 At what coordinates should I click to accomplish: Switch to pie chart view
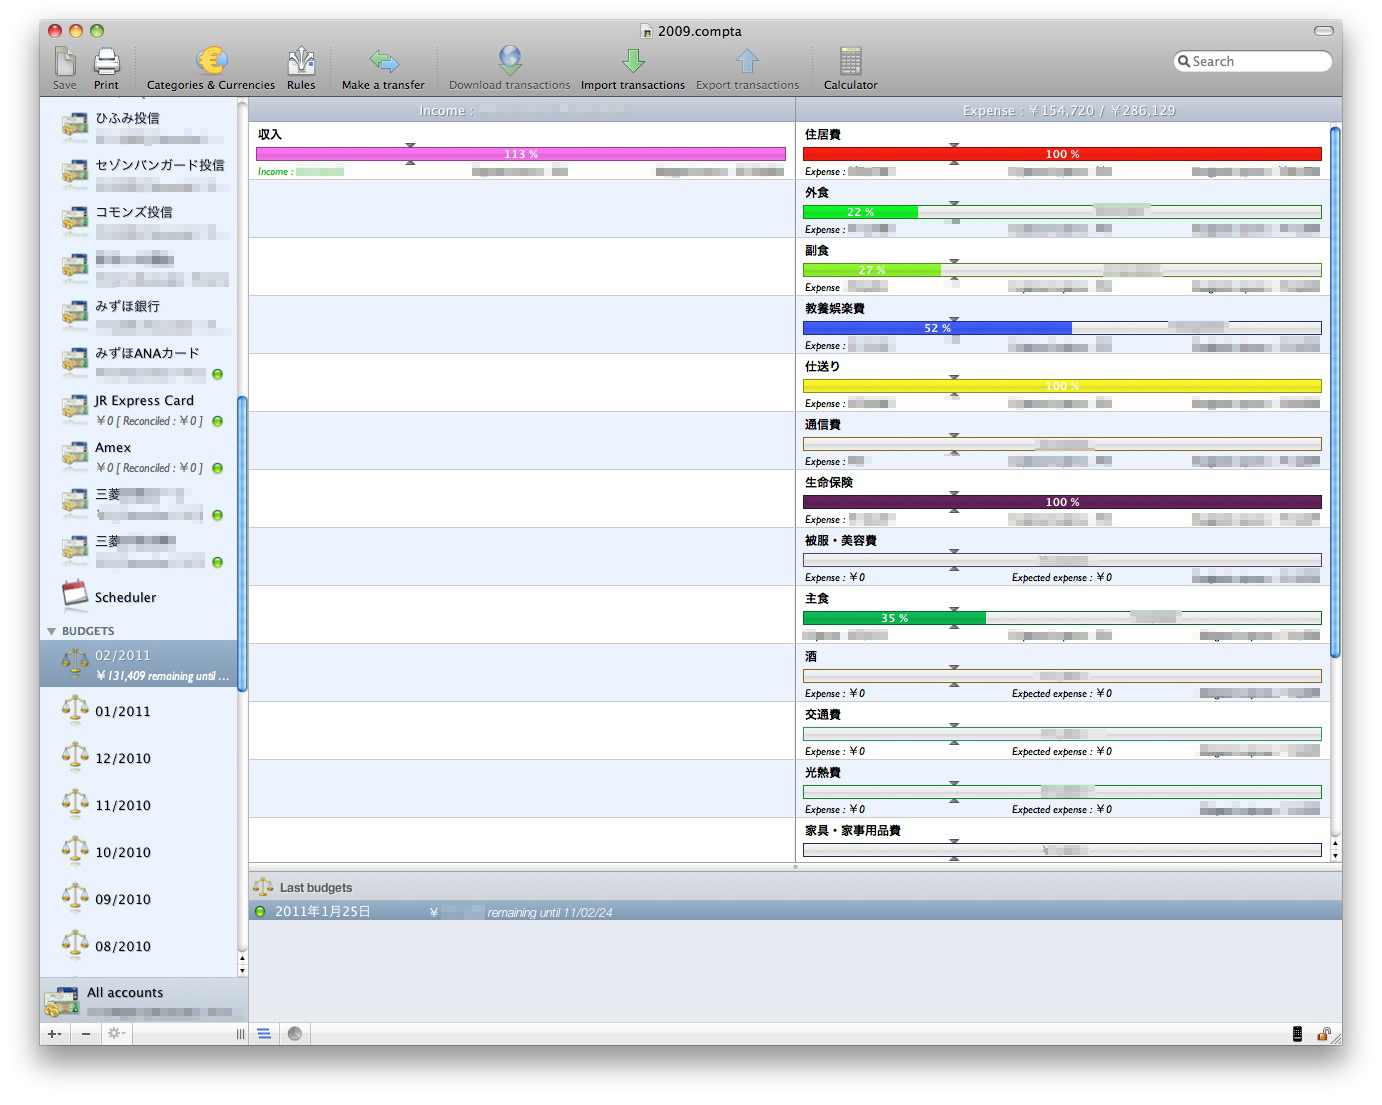(295, 1034)
